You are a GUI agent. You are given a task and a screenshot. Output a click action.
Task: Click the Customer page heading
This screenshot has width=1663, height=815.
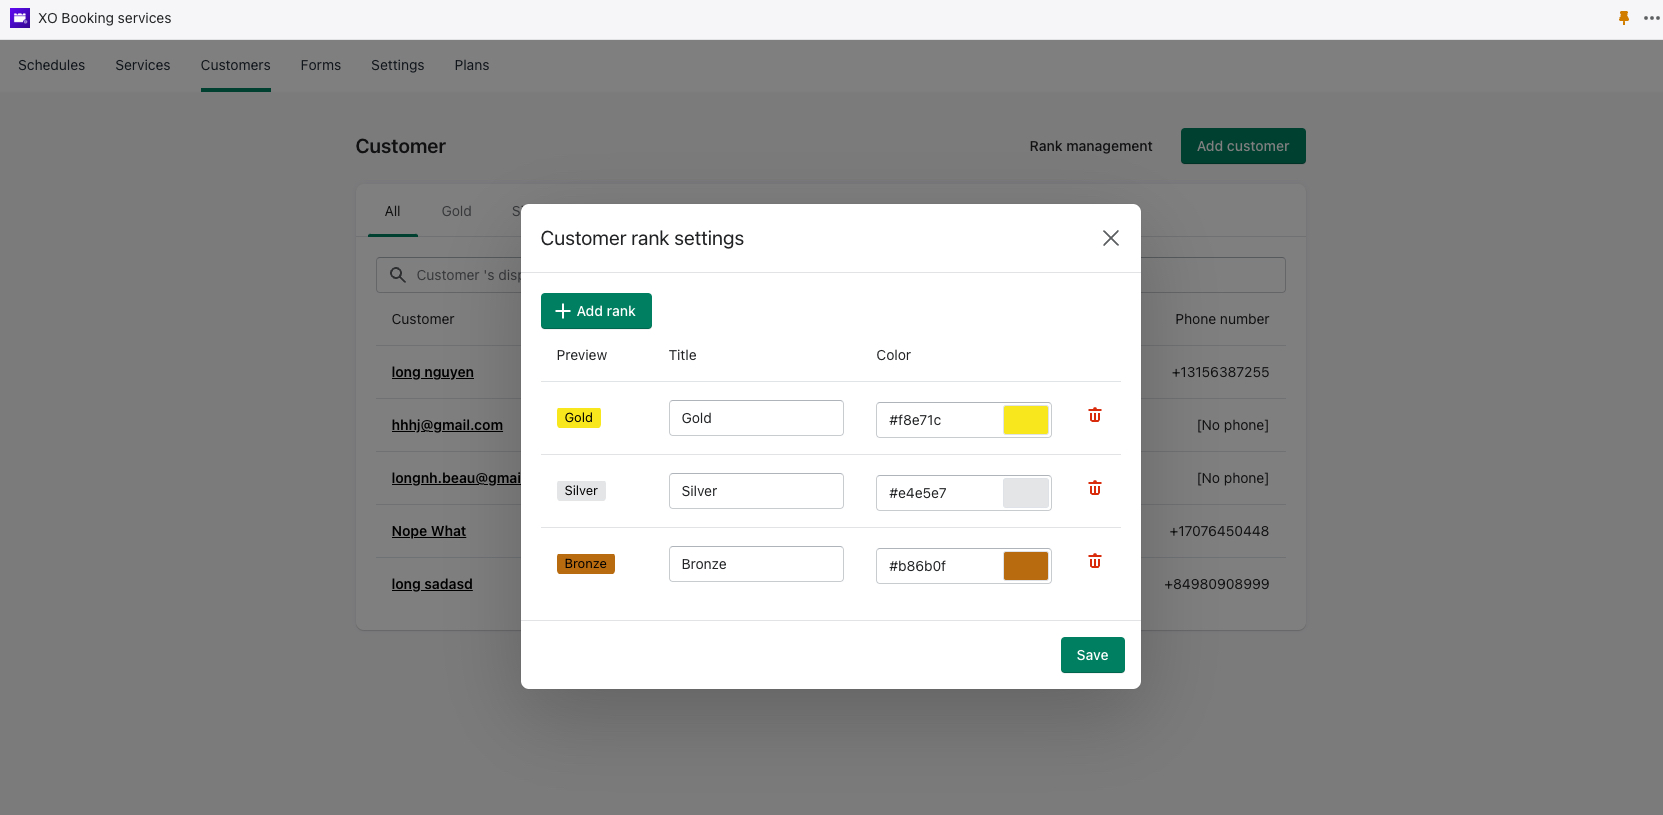(x=401, y=146)
